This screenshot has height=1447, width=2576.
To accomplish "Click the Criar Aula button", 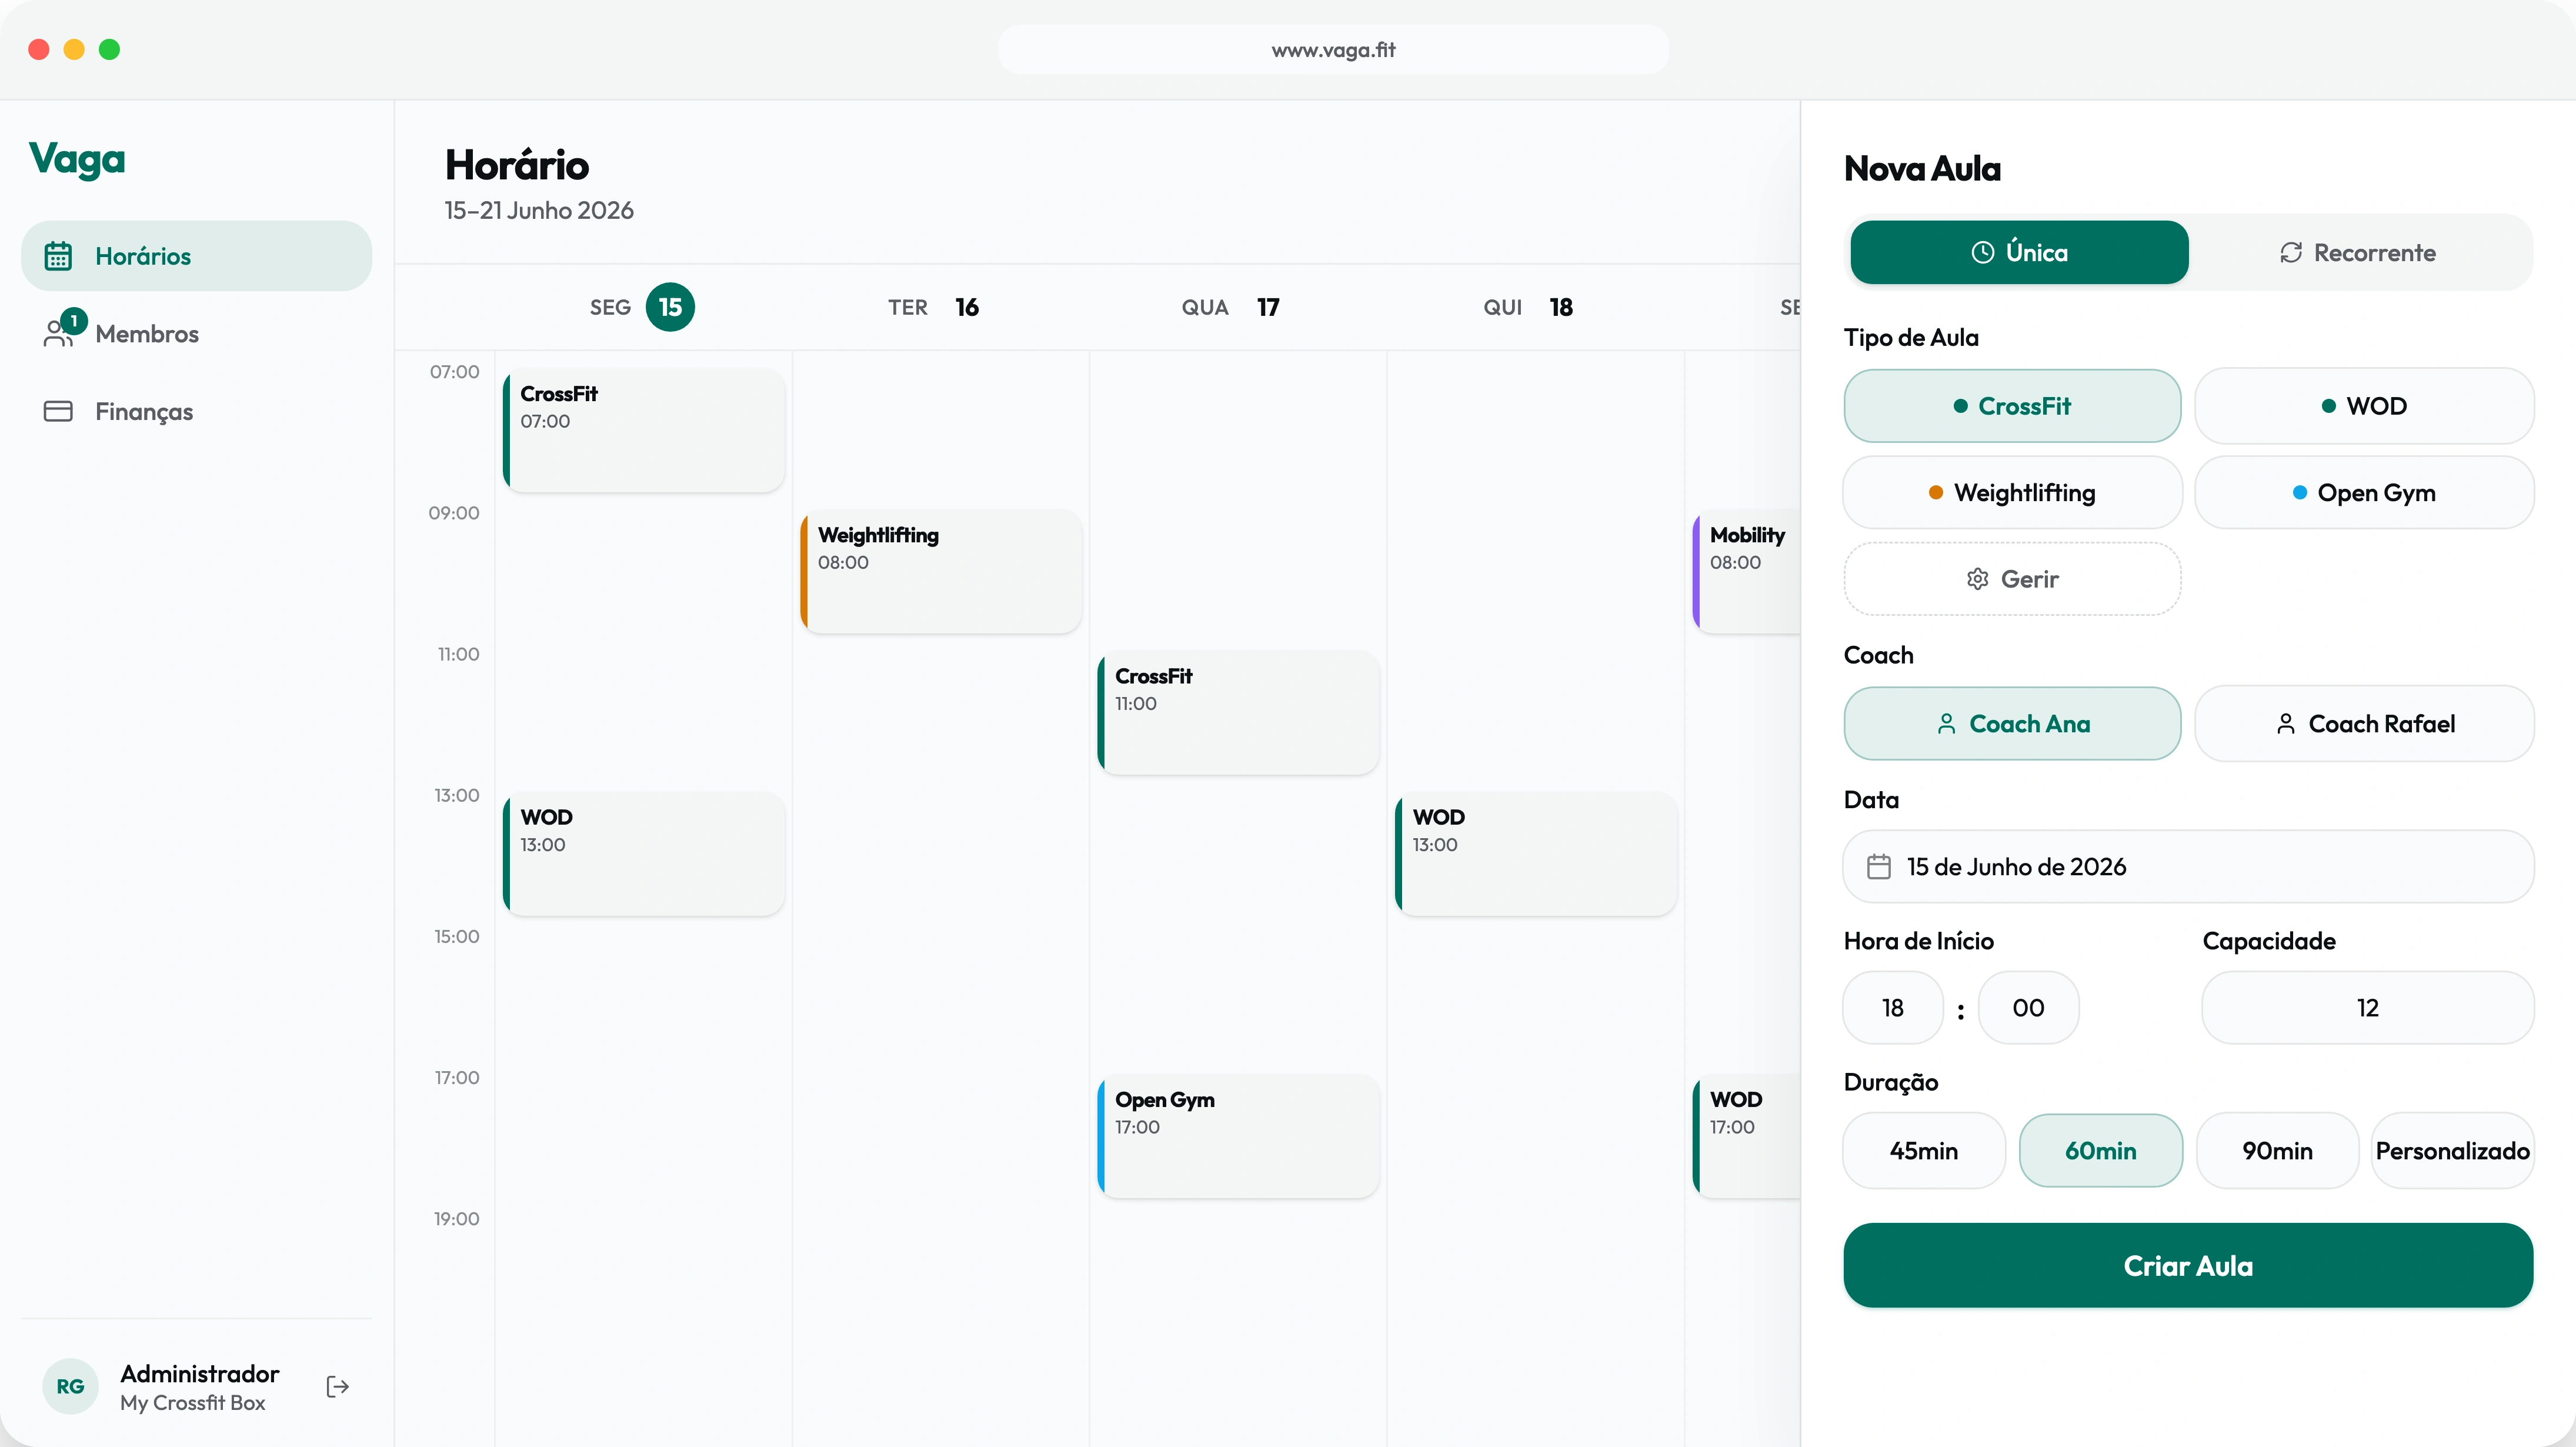I will pyautogui.click(x=2188, y=1265).
